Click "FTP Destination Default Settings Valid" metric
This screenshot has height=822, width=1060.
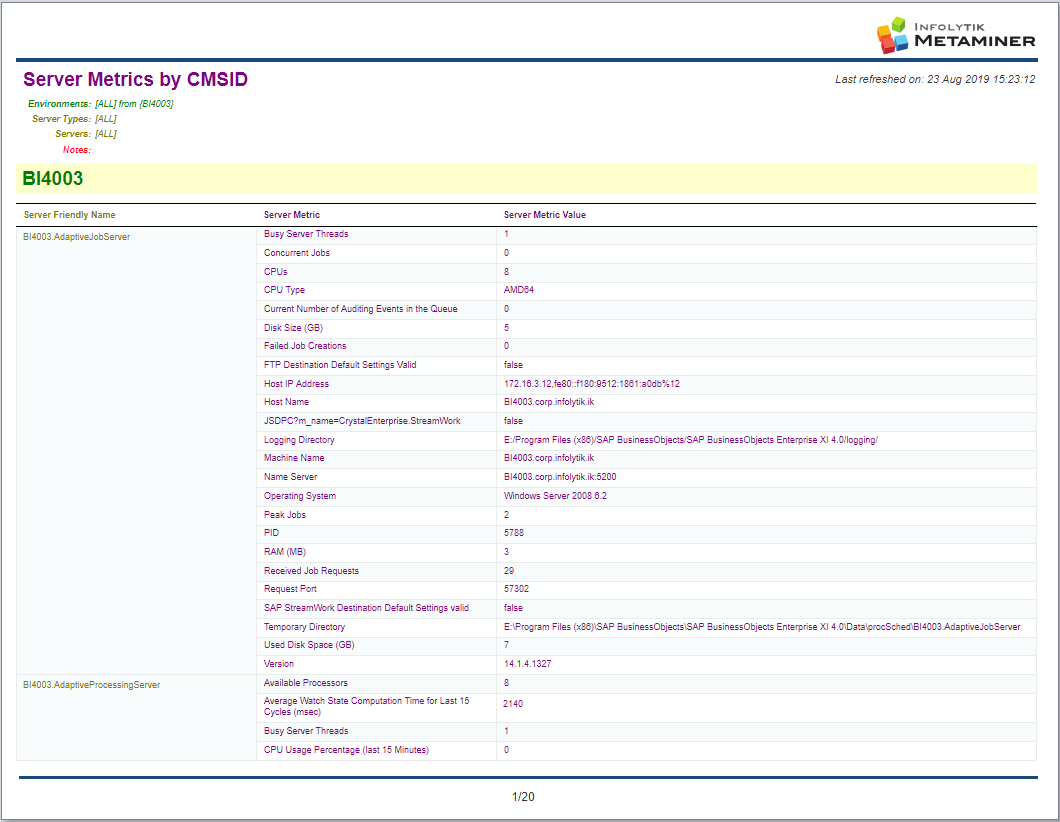340,365
